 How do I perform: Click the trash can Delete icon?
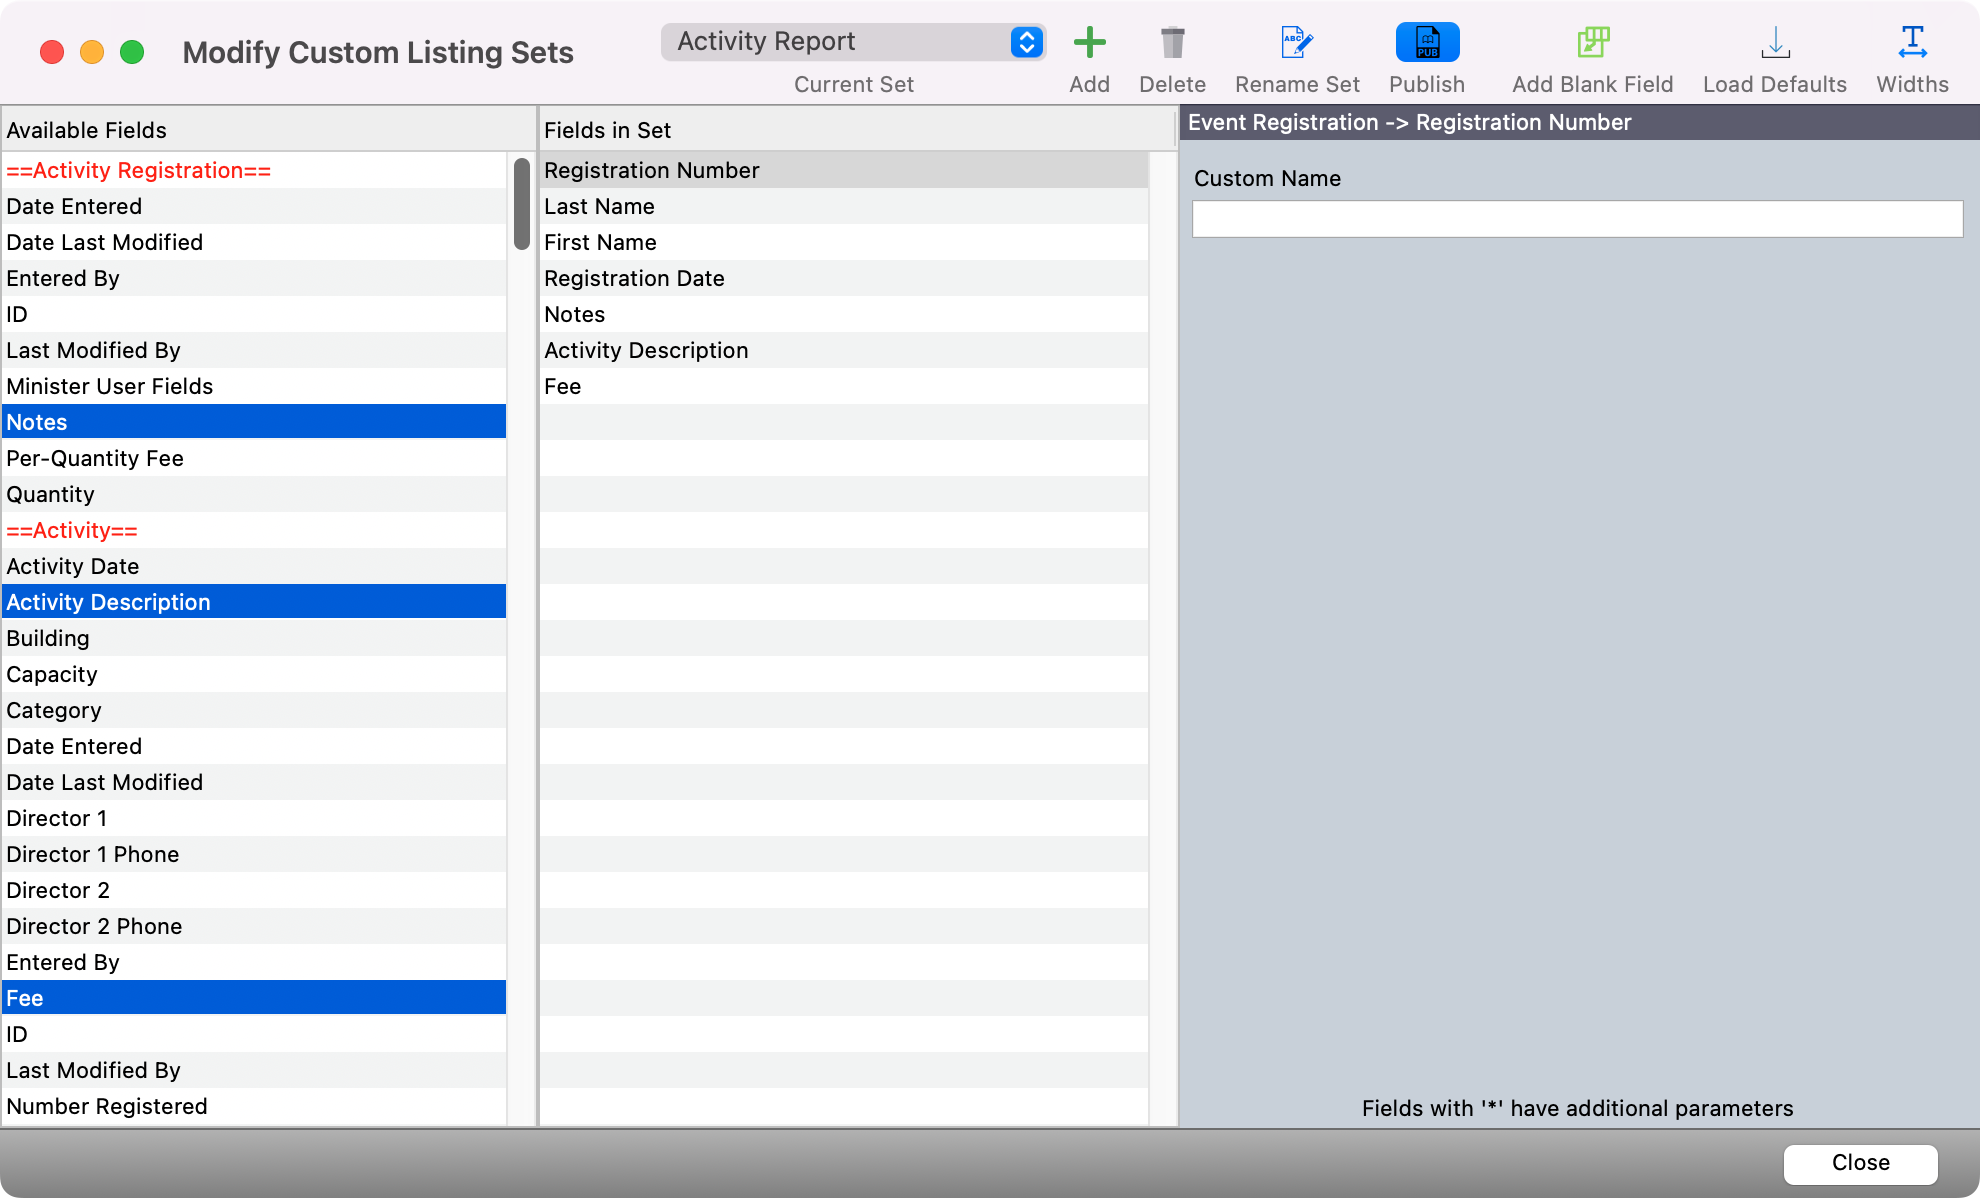1172,43
